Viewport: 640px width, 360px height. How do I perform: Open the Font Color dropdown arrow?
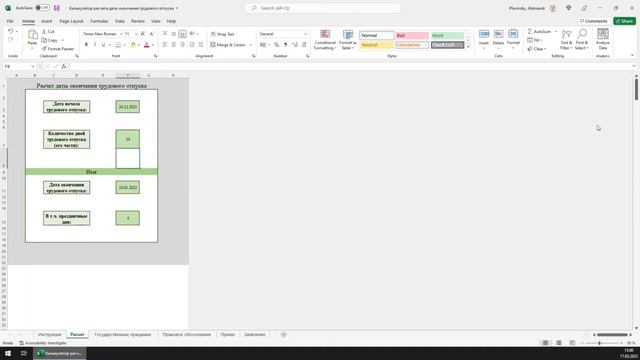153,45
